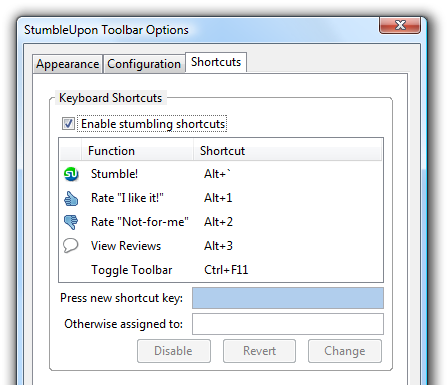Select the Stumble! function row text
Image resolution: width=448 pixels, height=385 pixels.
tap(114, 174)
